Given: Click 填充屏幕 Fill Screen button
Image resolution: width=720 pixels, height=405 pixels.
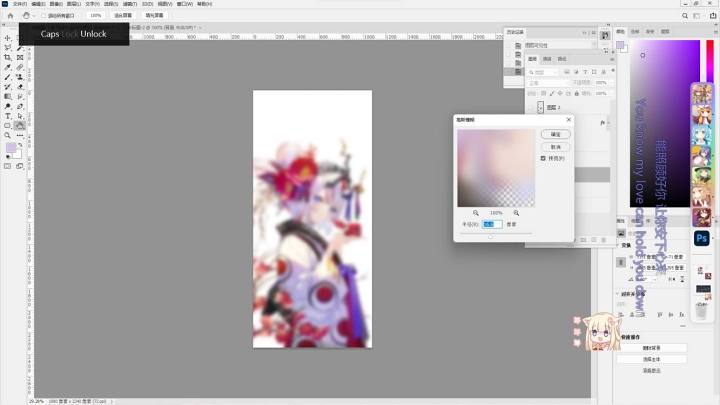Looking at the screenshot, I should click(x=154, y=15).
